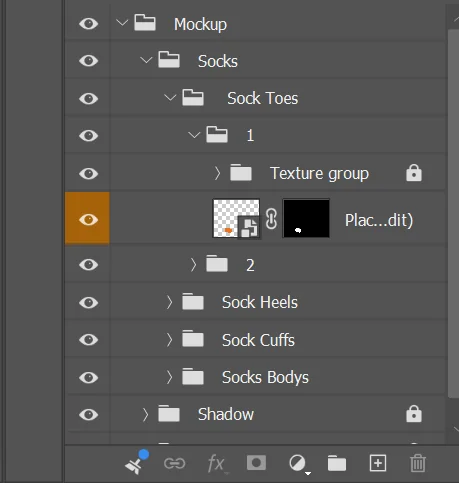
Task: Hide the Sock Cuffs group
Action: pyautogui.click(x=88, y=340)
